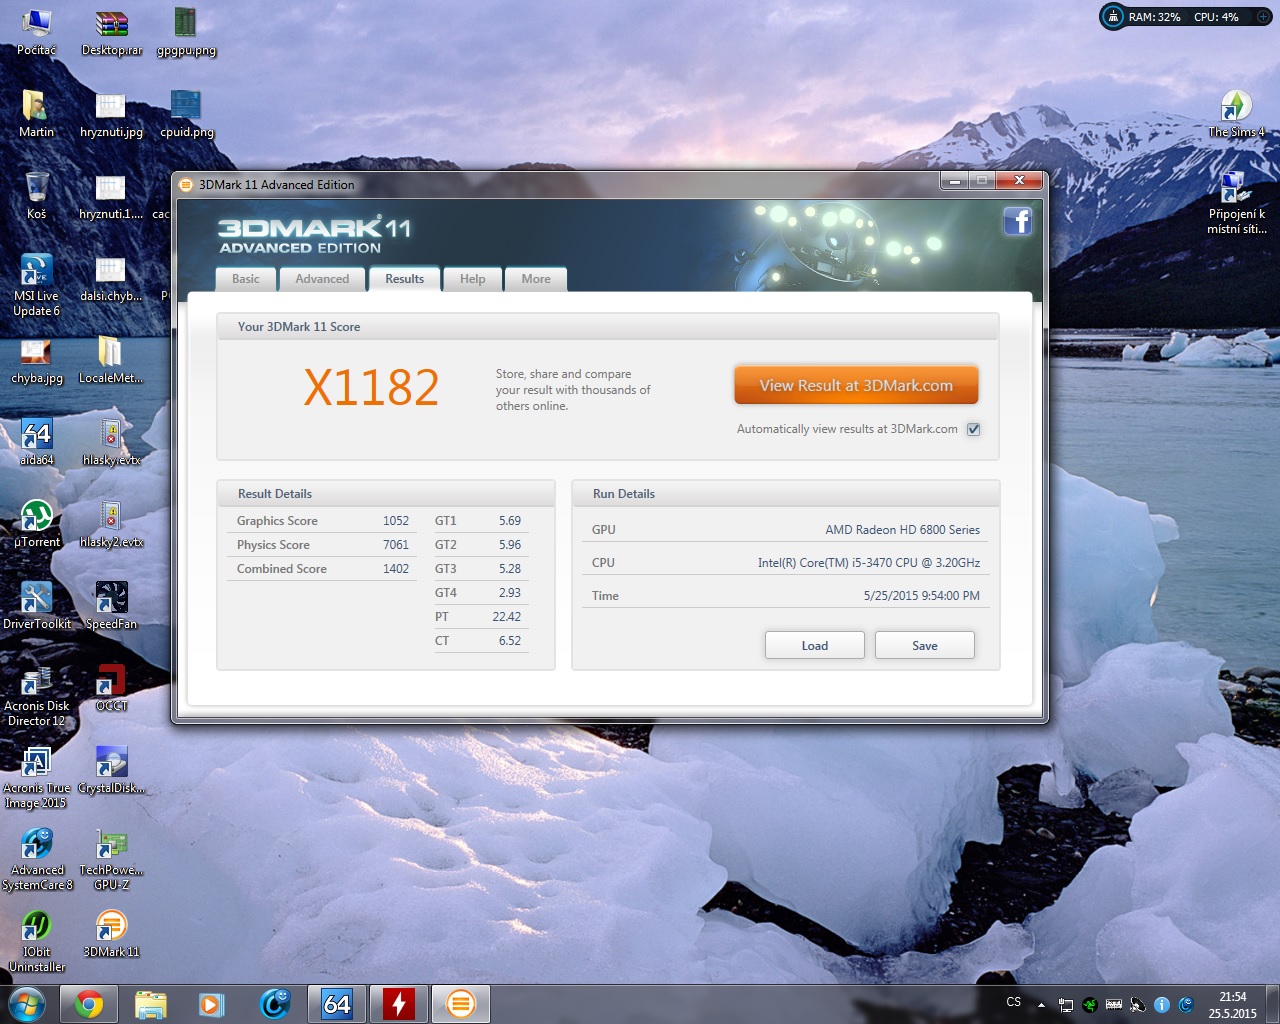Select the Acronis Disk Director 12 shortcut
The width and height of the screenshot is (1280, 1024).
[37, 696]
